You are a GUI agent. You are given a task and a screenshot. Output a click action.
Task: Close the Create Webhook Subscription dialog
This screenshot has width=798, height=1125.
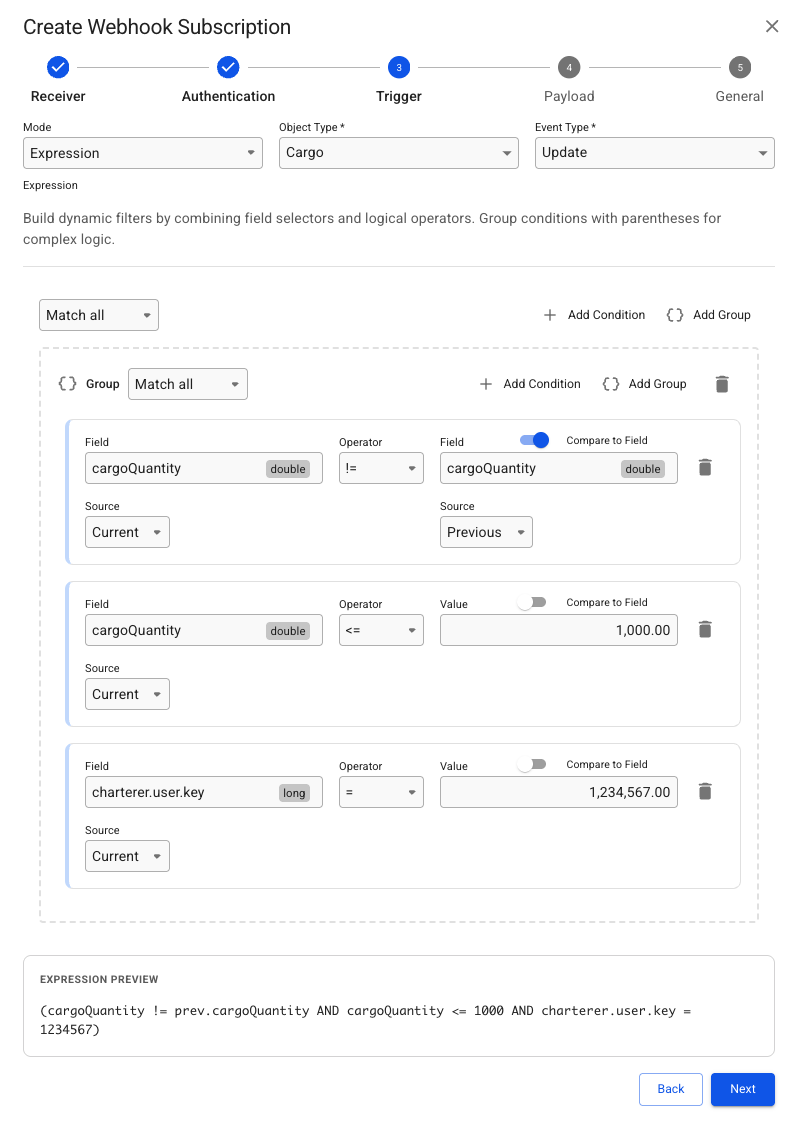[772, 27]
